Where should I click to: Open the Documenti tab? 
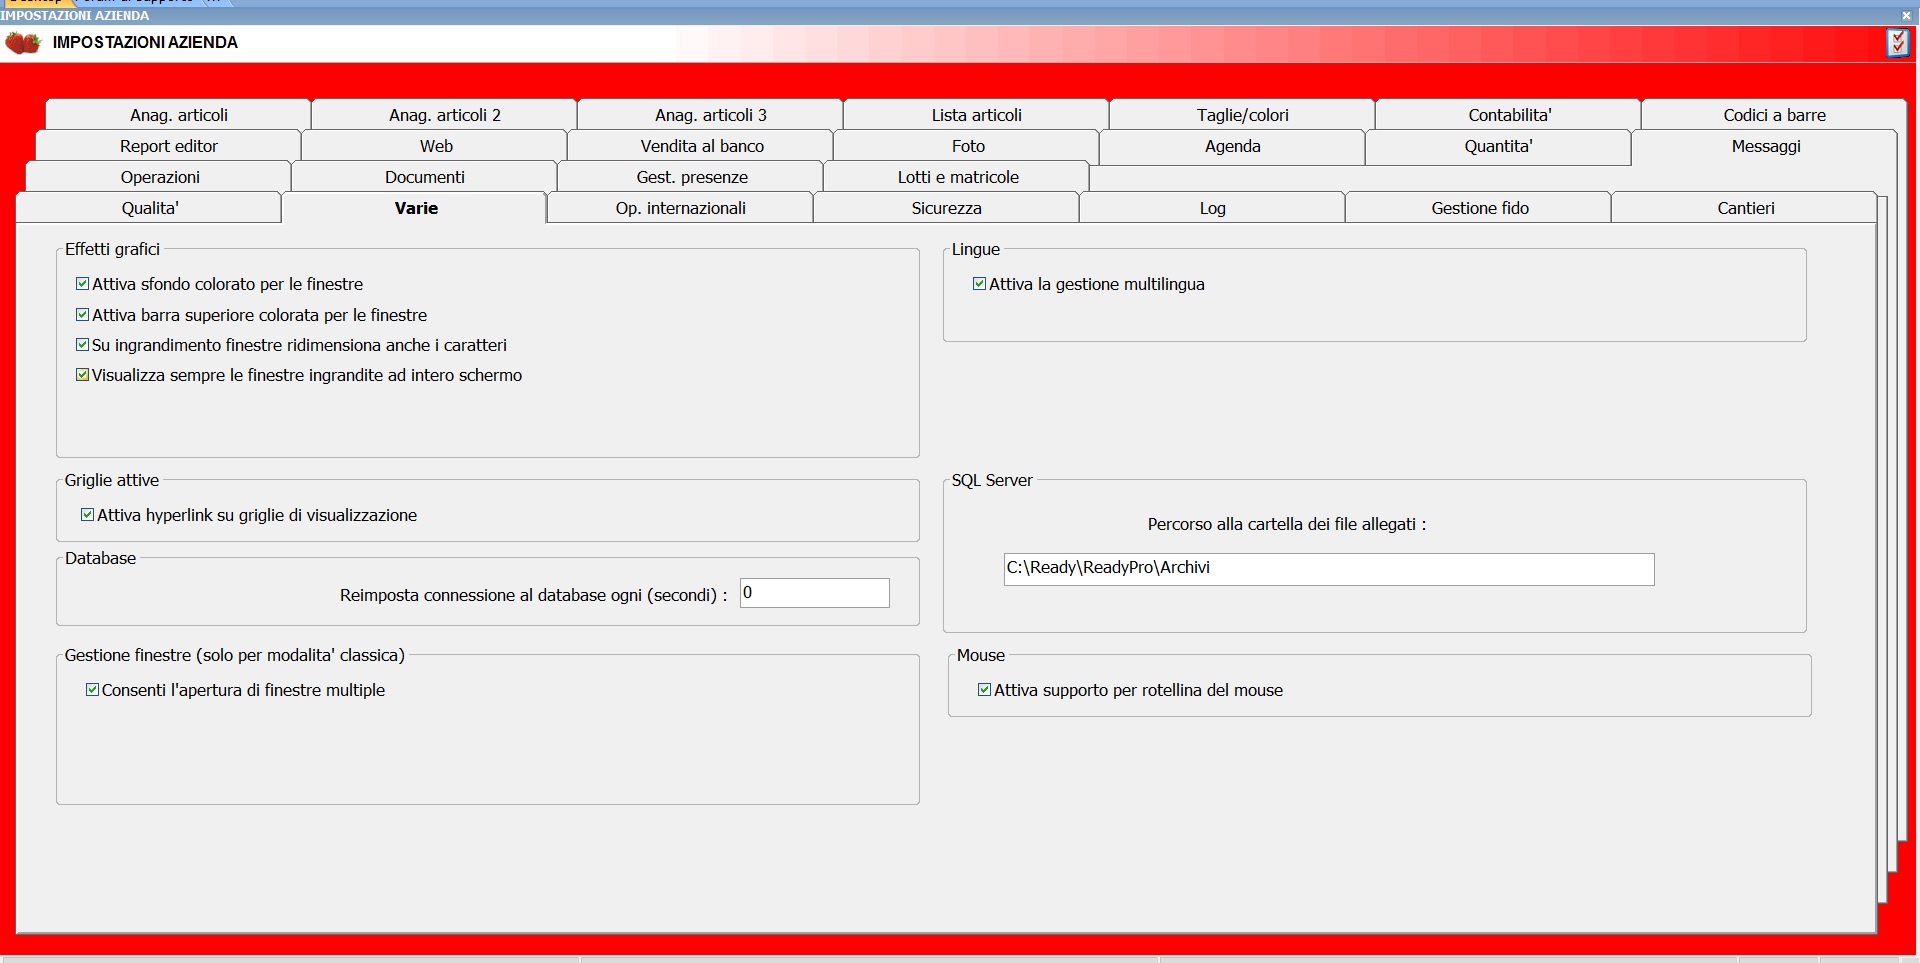point(425,177)
